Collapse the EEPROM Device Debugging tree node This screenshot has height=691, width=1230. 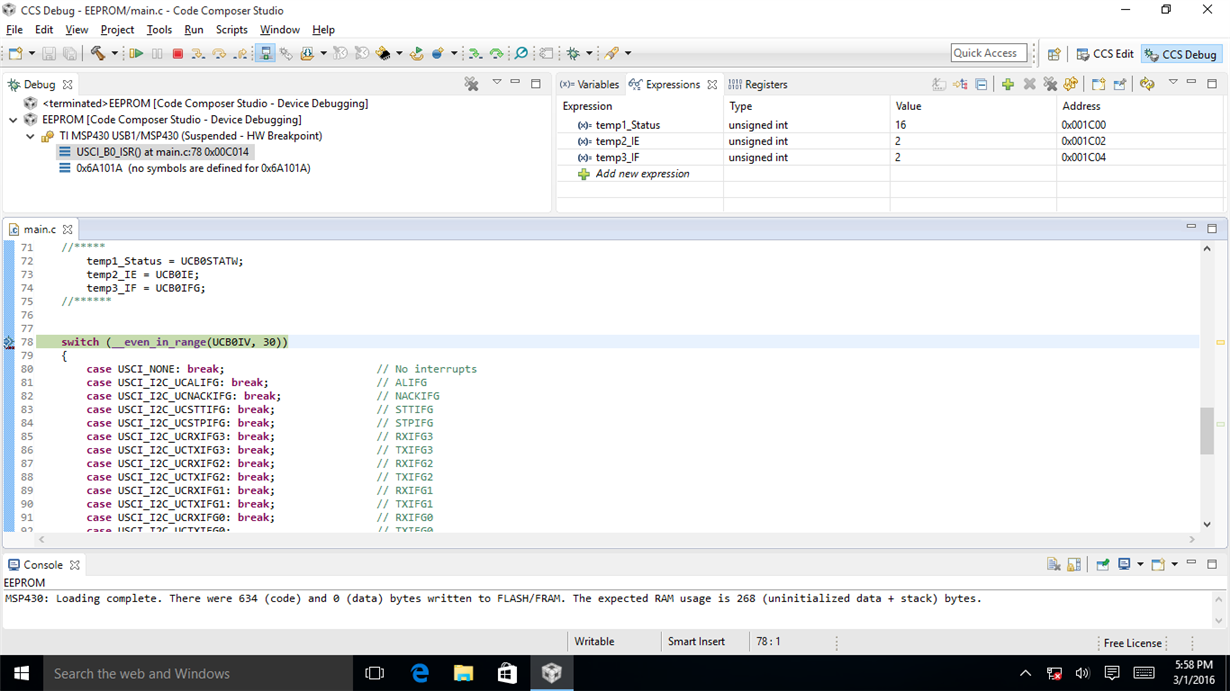[13, 119]
